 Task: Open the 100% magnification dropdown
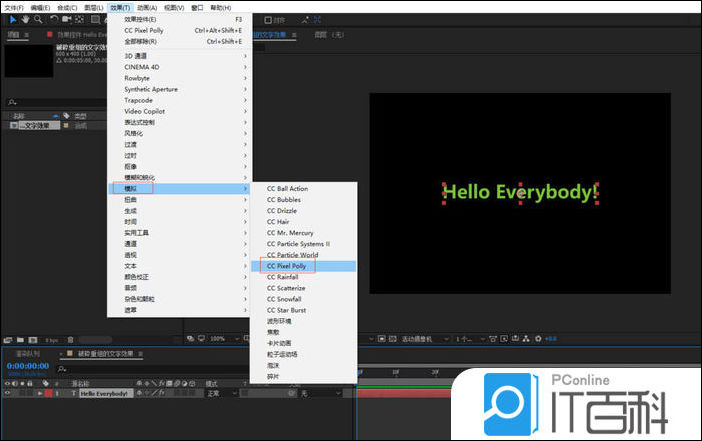tap(222, 339)
